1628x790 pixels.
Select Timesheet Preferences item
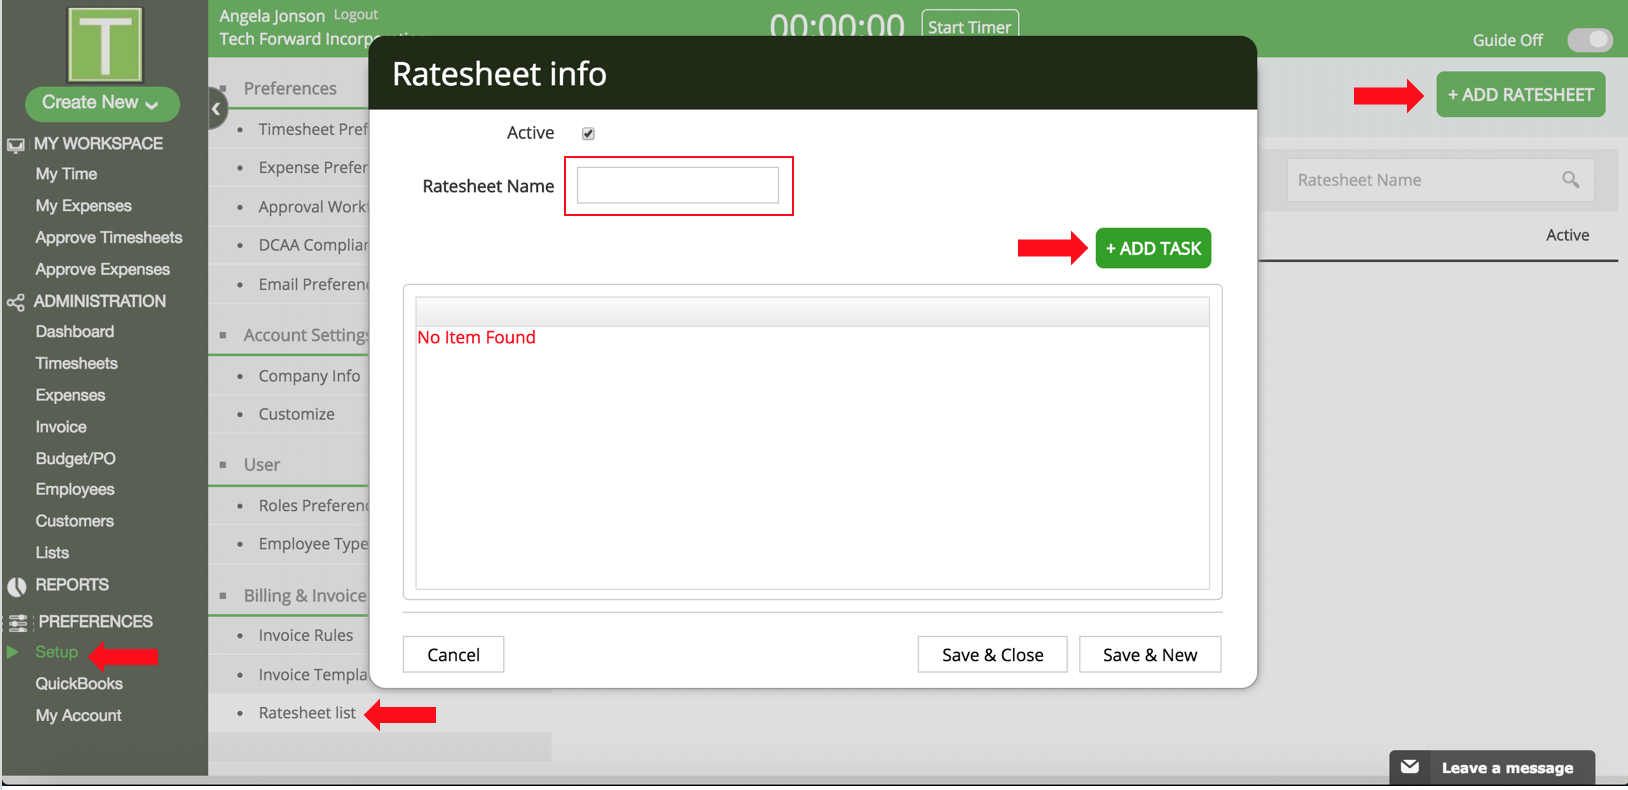pyautogui.click(x=313, y=129)
